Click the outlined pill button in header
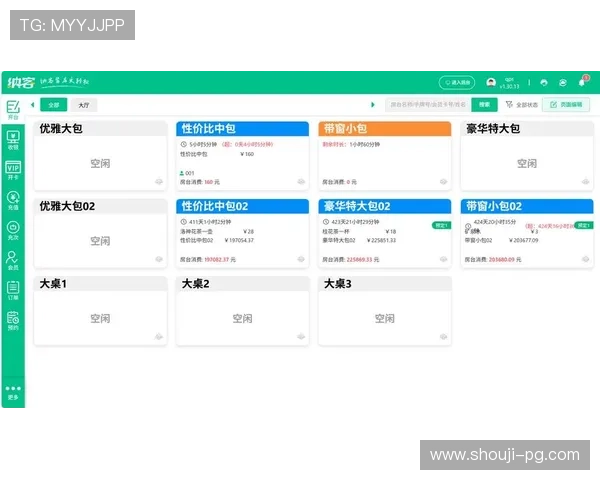Viewport: 600px width, 480px height. [457, 82]
